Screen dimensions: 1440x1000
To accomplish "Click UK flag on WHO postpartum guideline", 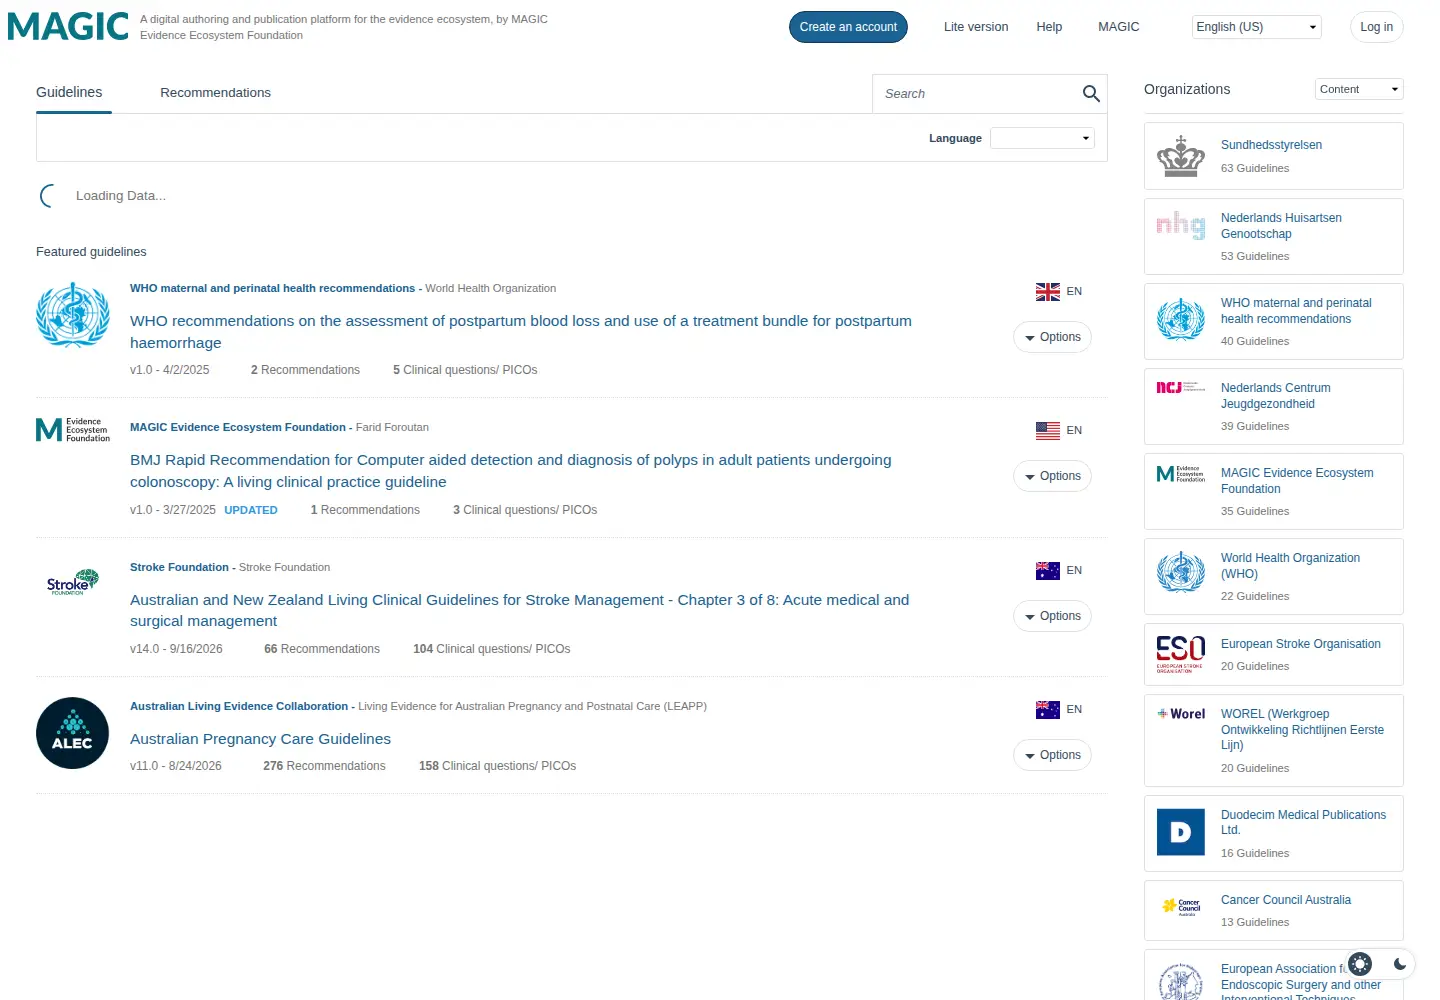I will point(1047,292).
